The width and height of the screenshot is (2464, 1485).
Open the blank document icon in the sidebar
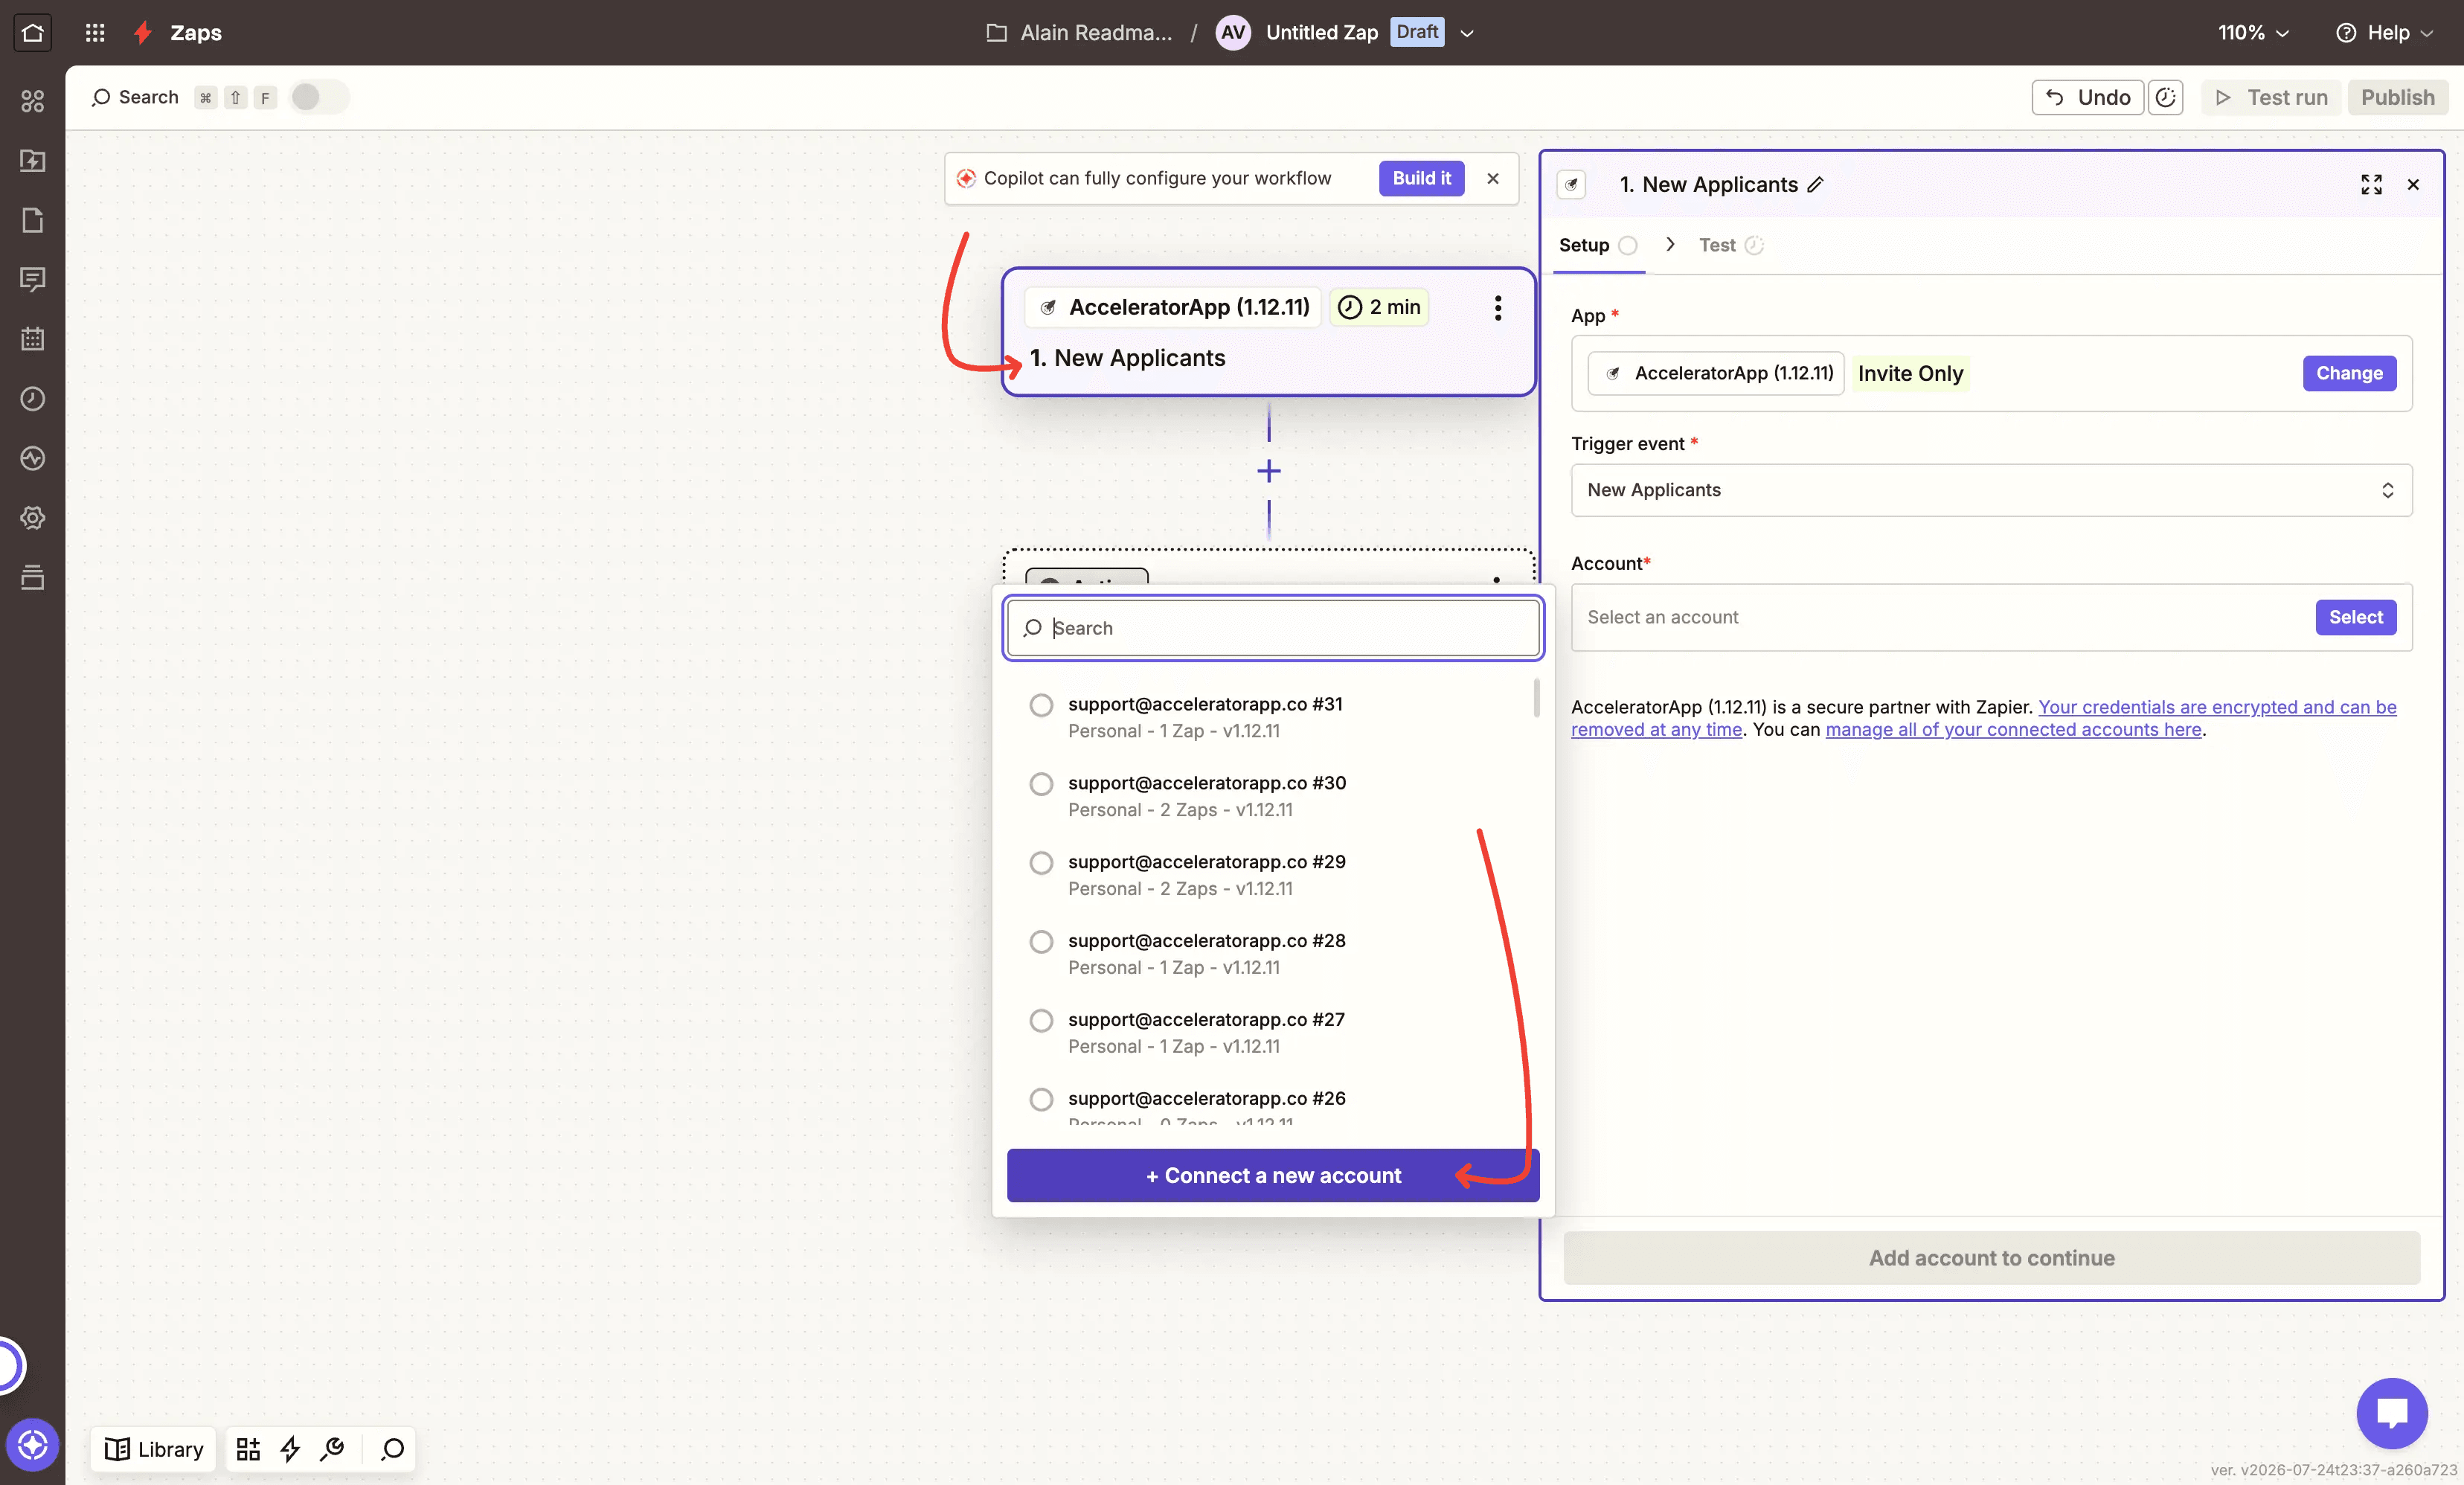(32, 220)
